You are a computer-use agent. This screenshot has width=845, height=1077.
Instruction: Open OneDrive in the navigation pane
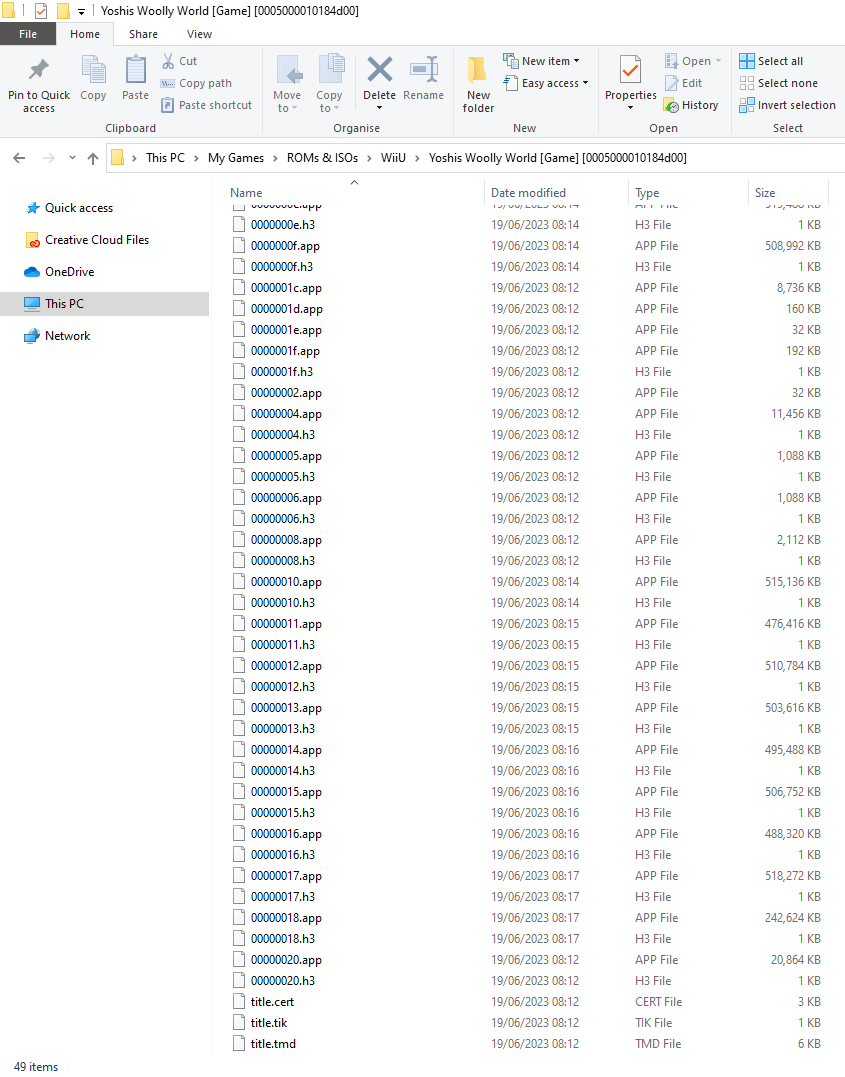(x=59, y=272)
